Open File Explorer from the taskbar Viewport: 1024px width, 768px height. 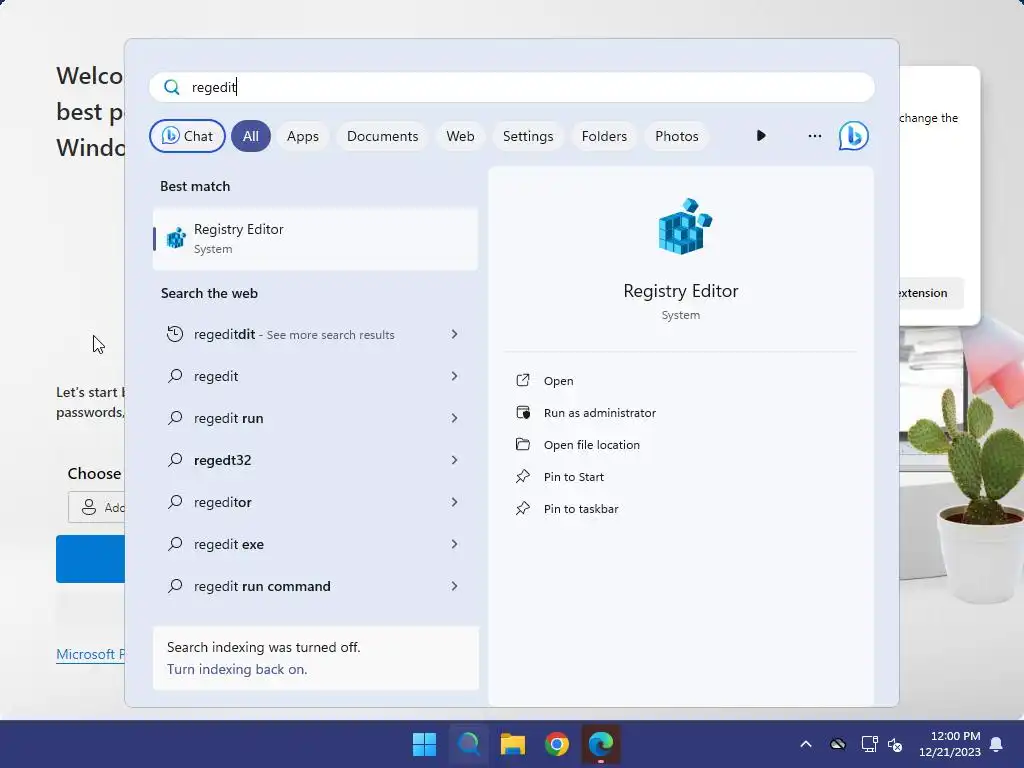pyautogui.click(x=513, y=744)
